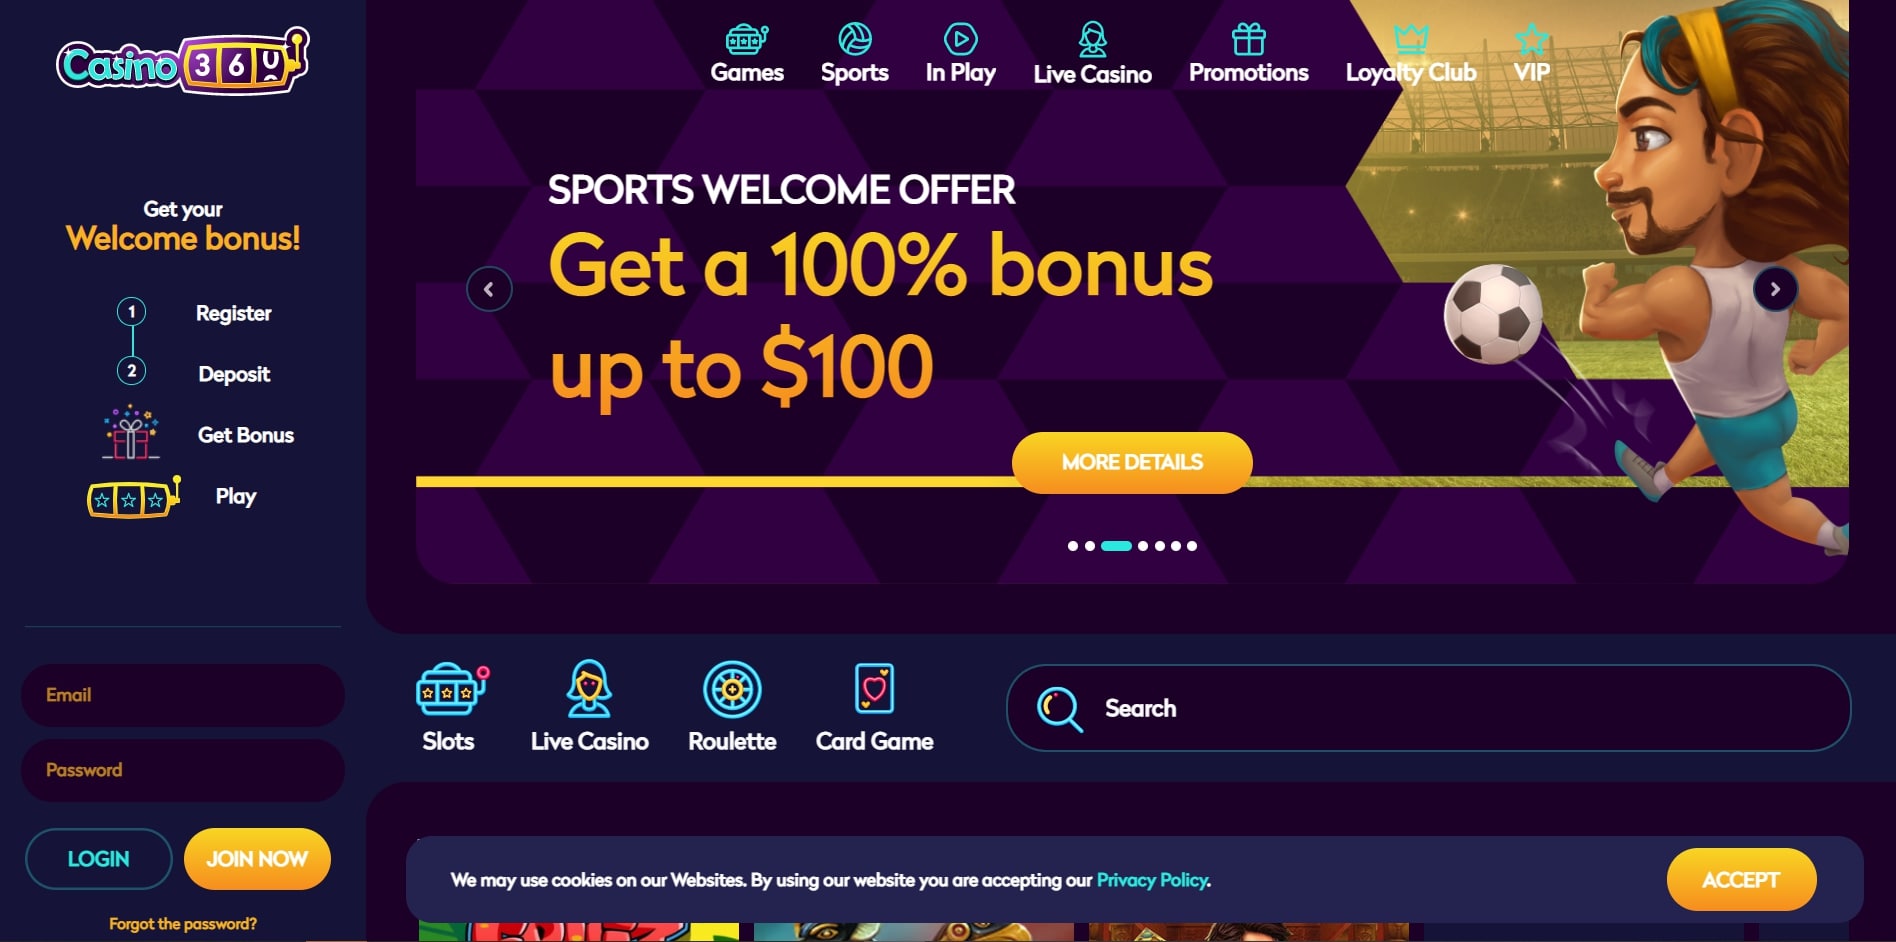Viewport: 1896px width, 942px height.
Task: Select the Roulette wheel category icon
Action: pos(732,689)
